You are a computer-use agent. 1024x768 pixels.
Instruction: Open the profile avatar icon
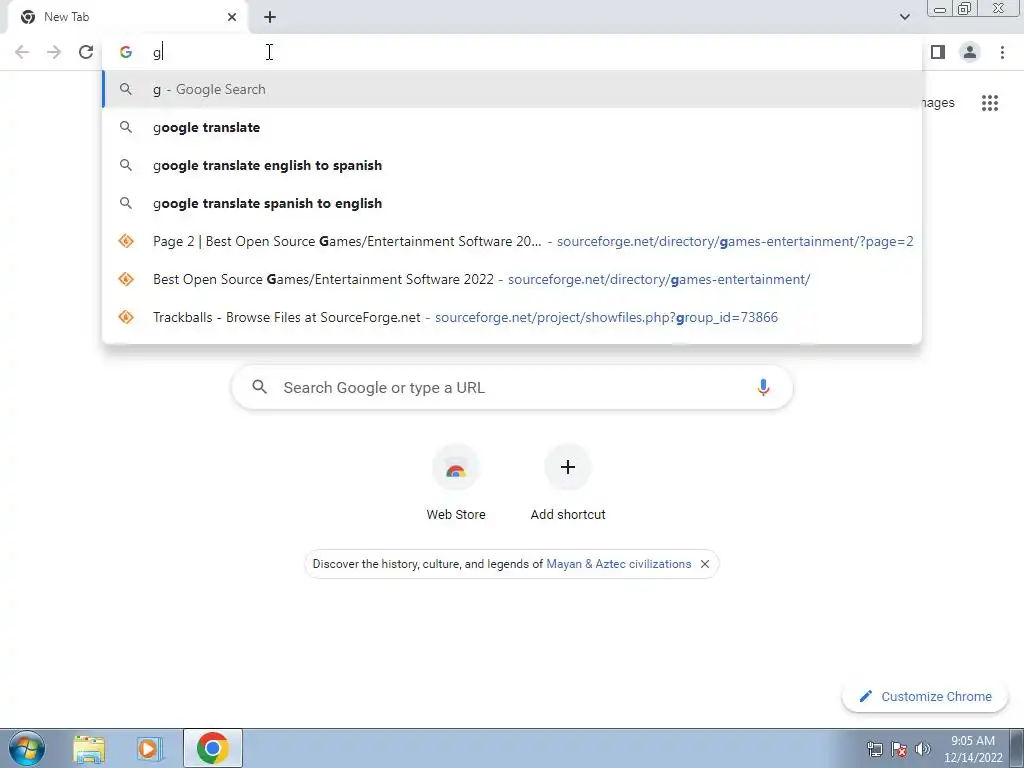[x=970, y=52]
